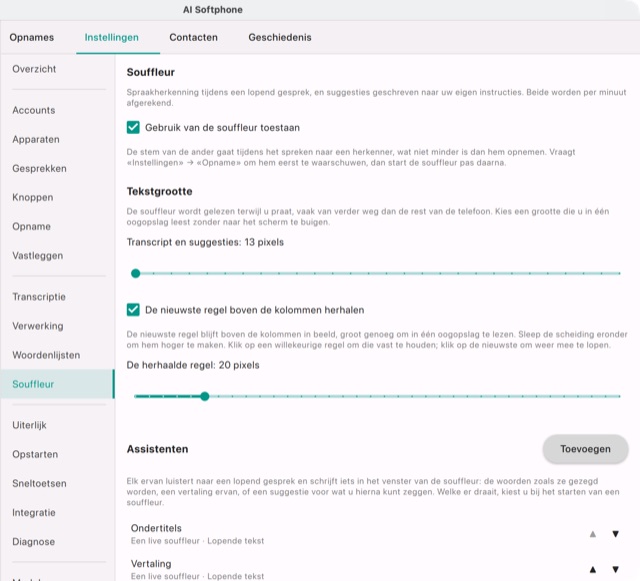Go to Opstarten settings
The width and height of the screenshot is (640, 581).
pyautogui.click(x=57, y=454)
